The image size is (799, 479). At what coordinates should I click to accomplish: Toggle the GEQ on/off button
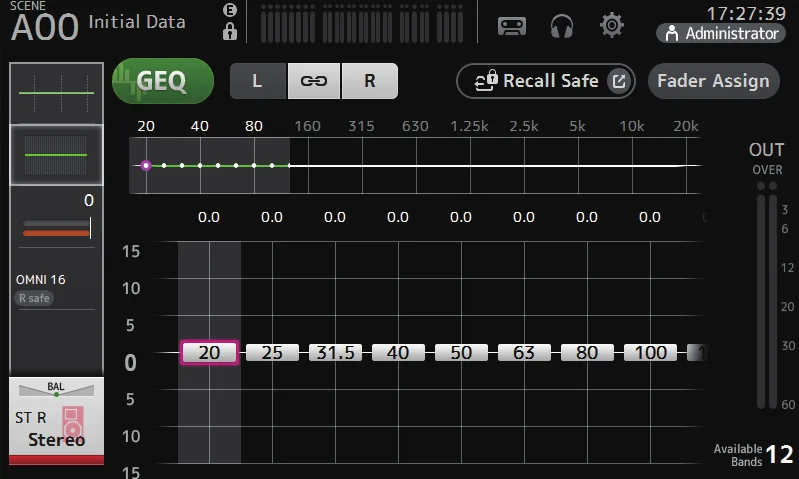tap(163, 81)
